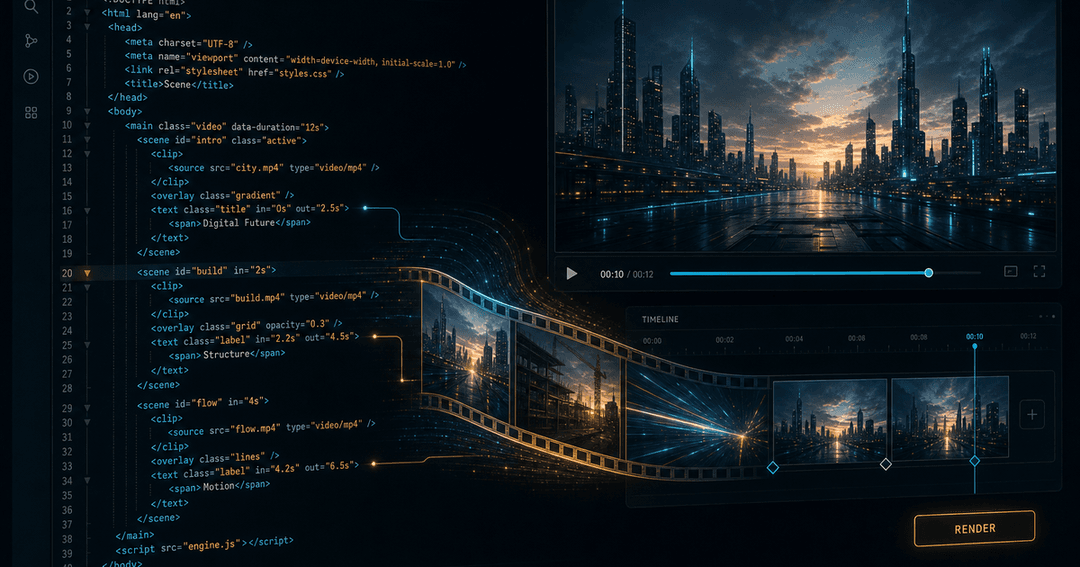1080x567 pixels.
Task: Click the 00:12 mark on the timeline ruler
Action: click(1028, 336)
